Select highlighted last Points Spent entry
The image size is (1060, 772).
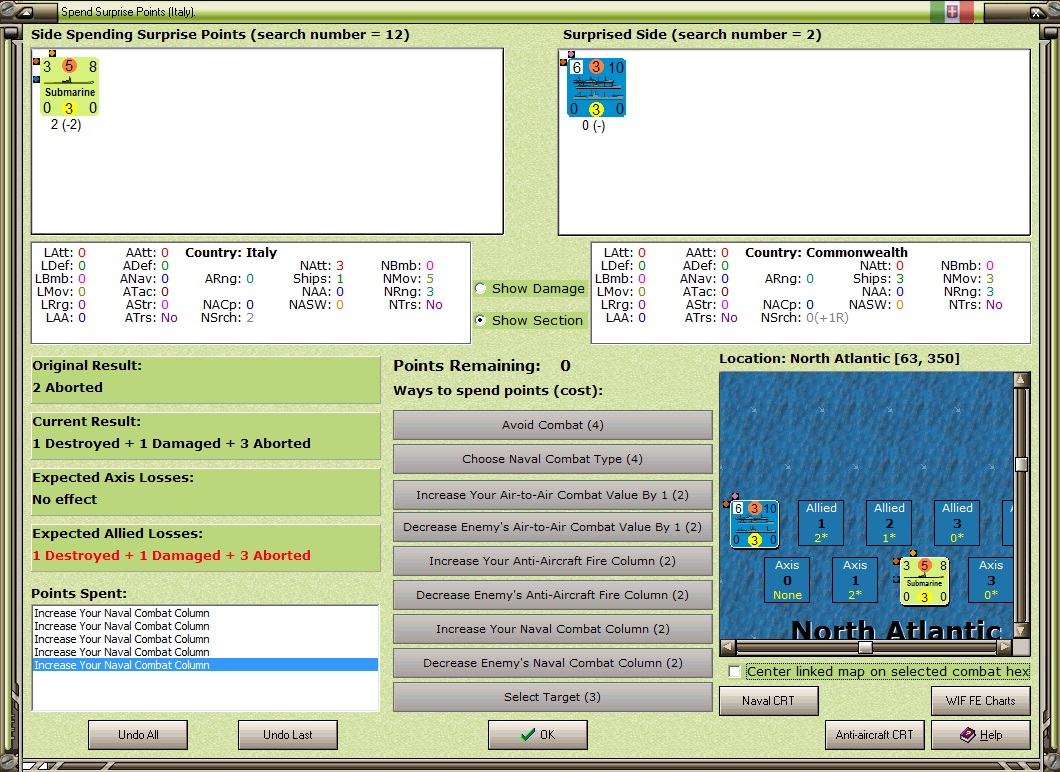tap(205, 665)
